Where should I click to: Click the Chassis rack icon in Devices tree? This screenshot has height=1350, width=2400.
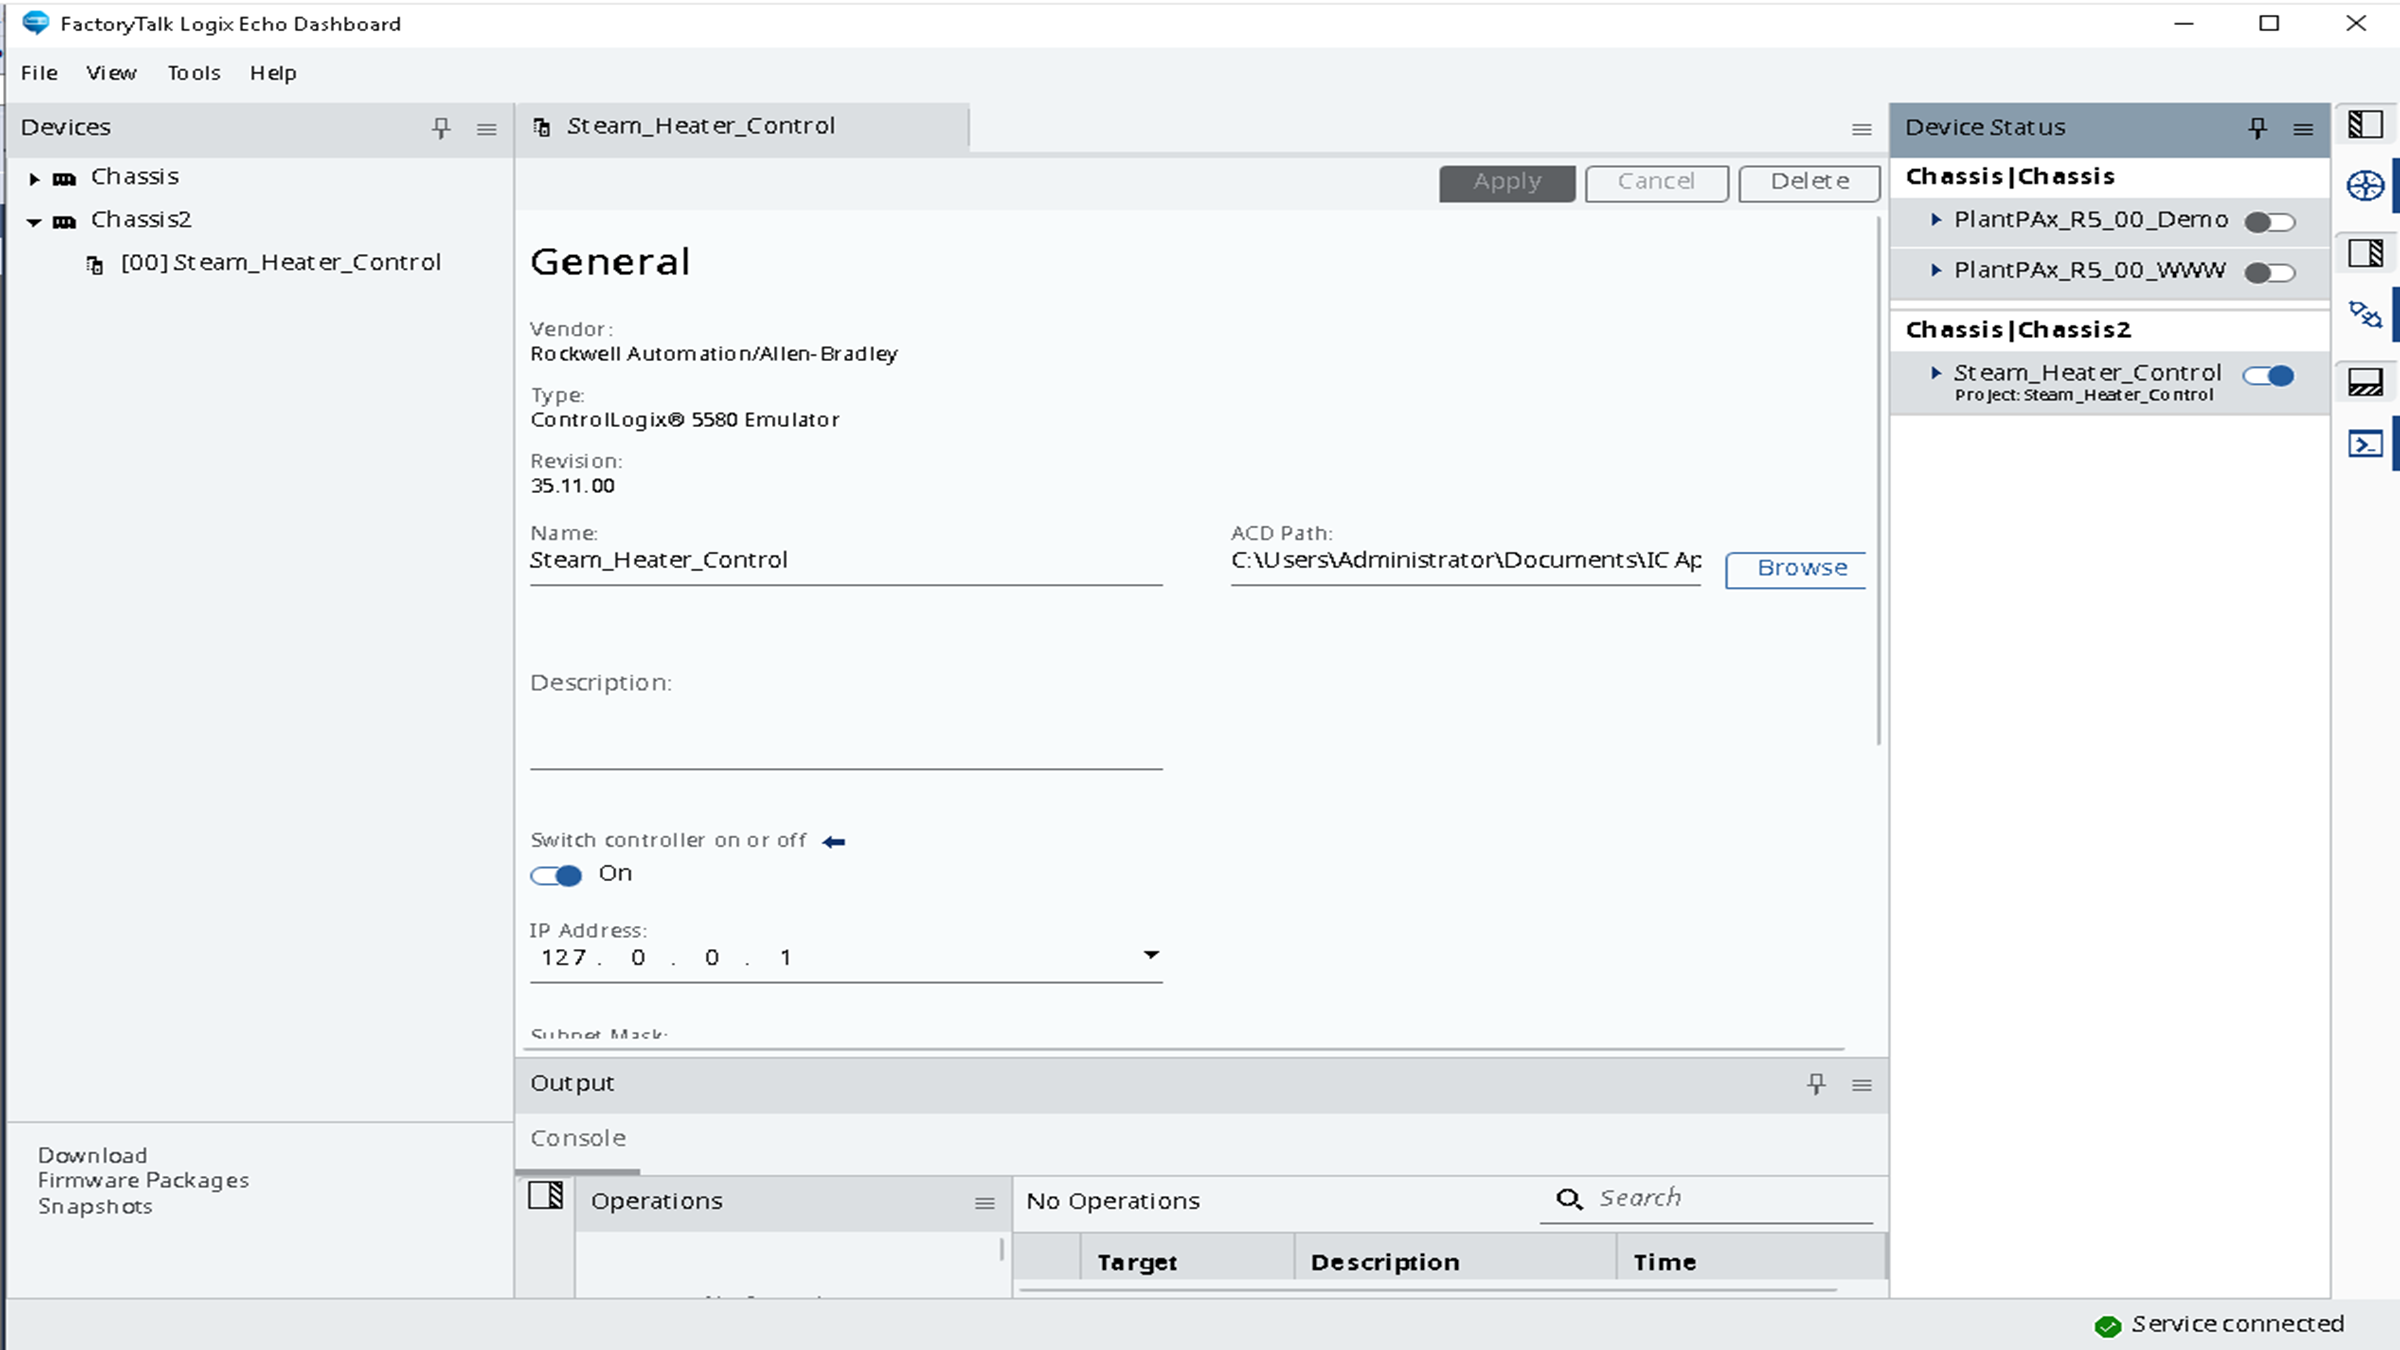(64, 179)
